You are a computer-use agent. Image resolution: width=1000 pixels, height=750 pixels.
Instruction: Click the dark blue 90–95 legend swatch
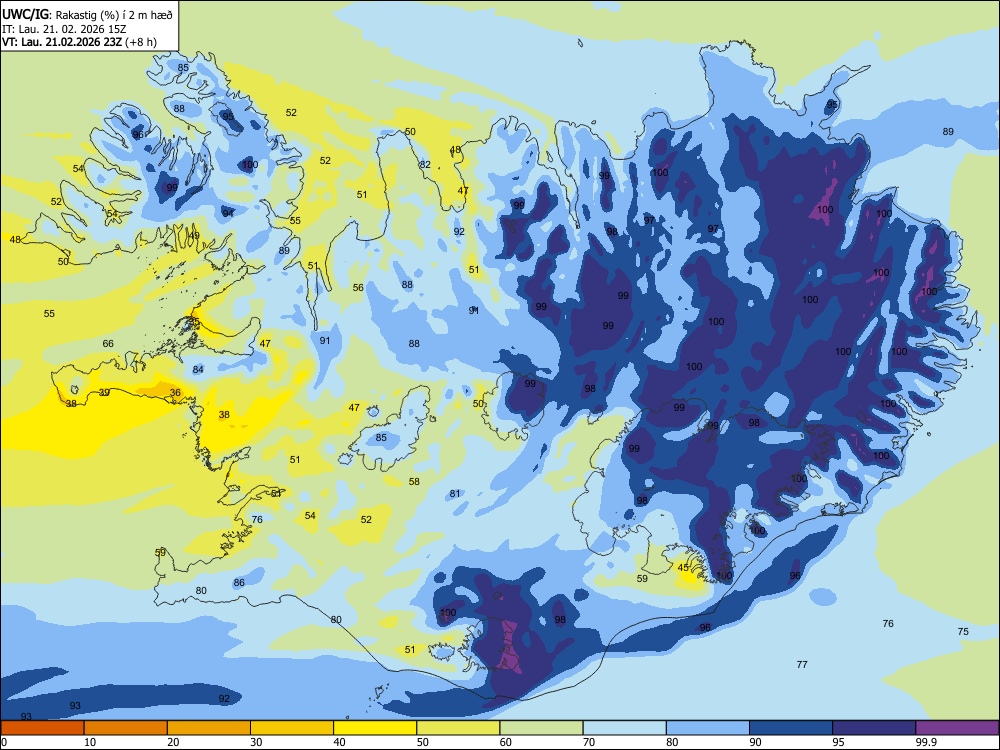791,728
